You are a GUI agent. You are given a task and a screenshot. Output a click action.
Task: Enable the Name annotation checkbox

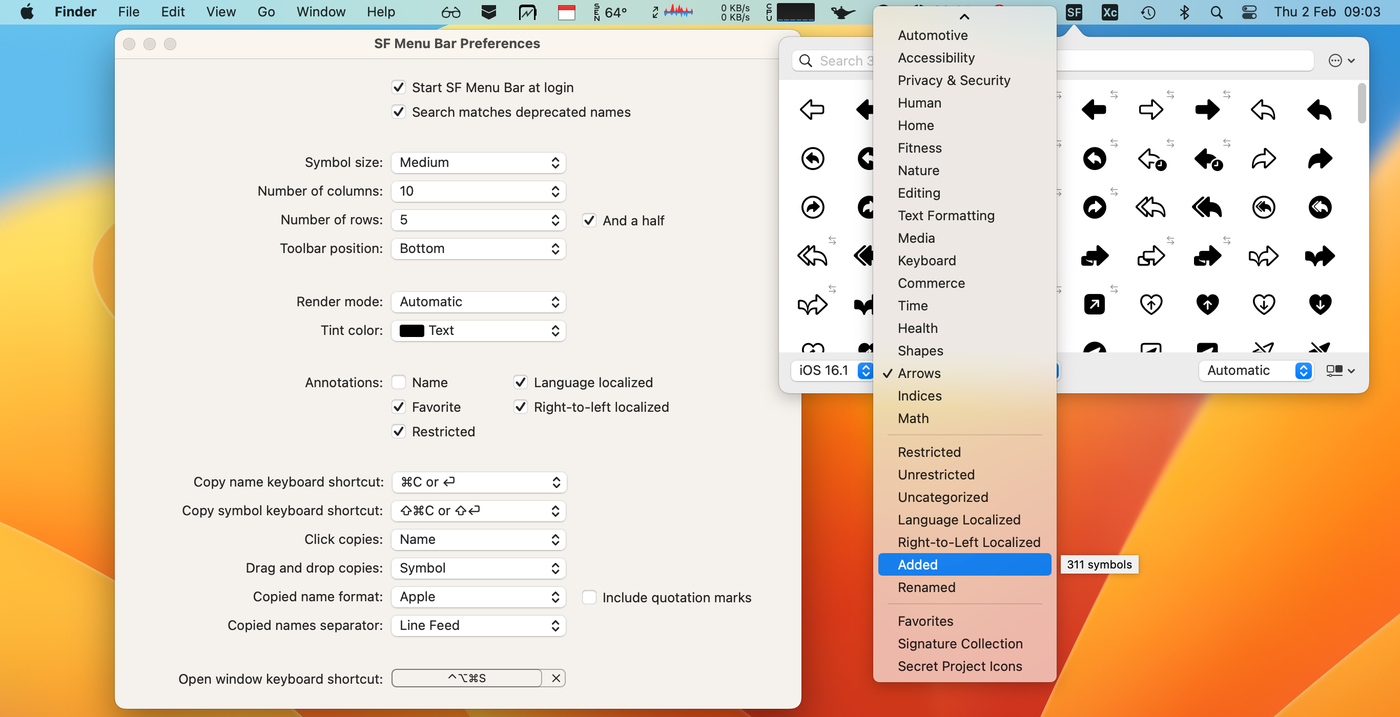tap(399, 383)
